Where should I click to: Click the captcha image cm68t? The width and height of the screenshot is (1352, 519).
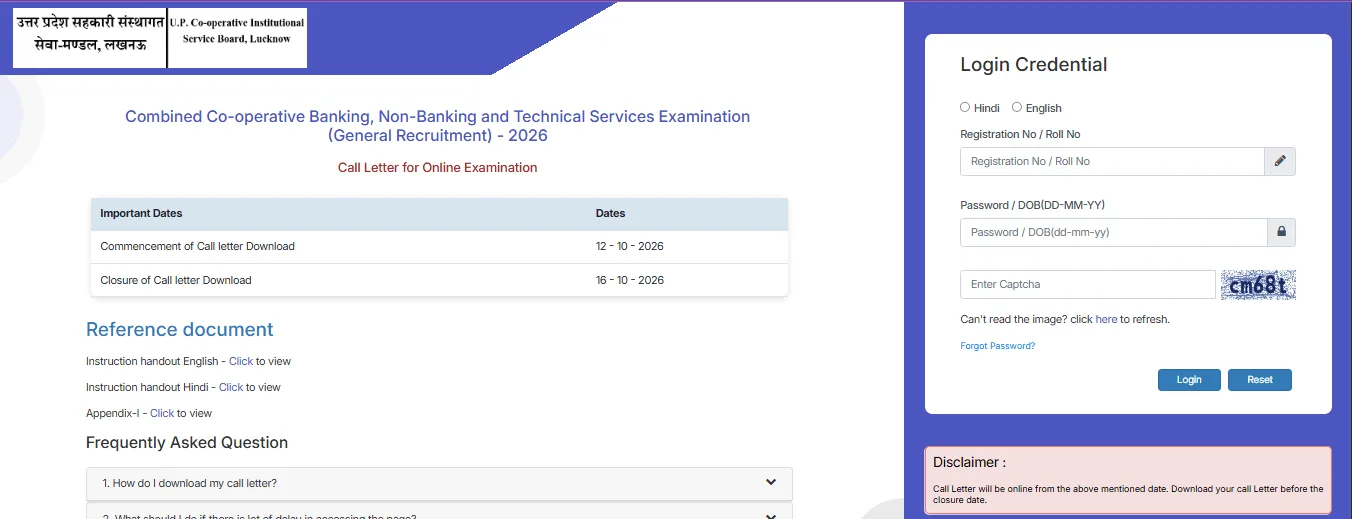[x=1258, y=285]
